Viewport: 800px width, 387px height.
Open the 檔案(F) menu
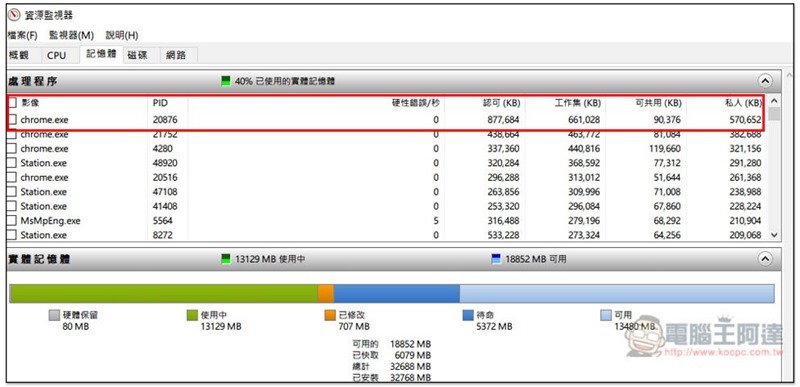pos(22,35)
